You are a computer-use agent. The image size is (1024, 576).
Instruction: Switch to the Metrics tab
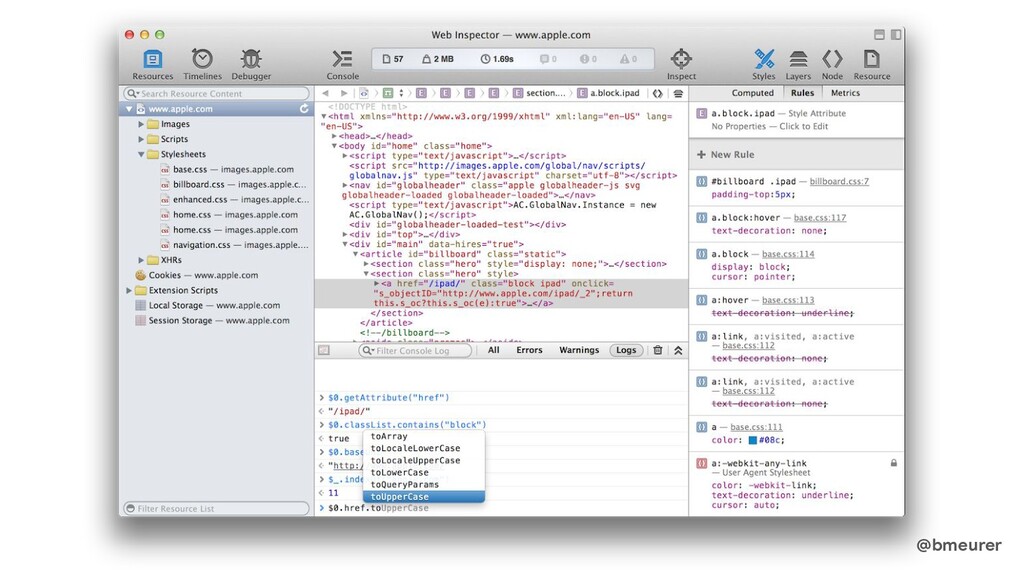[845, 93]
